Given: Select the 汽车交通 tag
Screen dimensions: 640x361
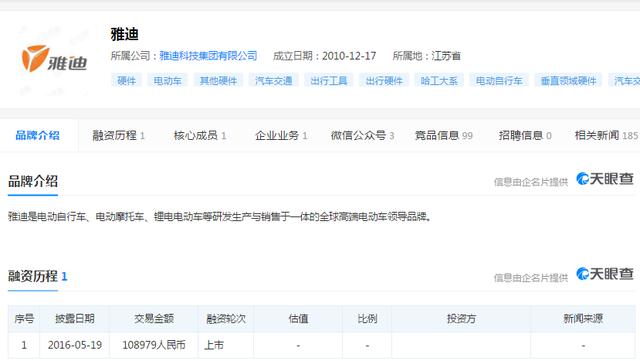Looking at the screenshot, I should pyautogui.click(x=273, y=80).
